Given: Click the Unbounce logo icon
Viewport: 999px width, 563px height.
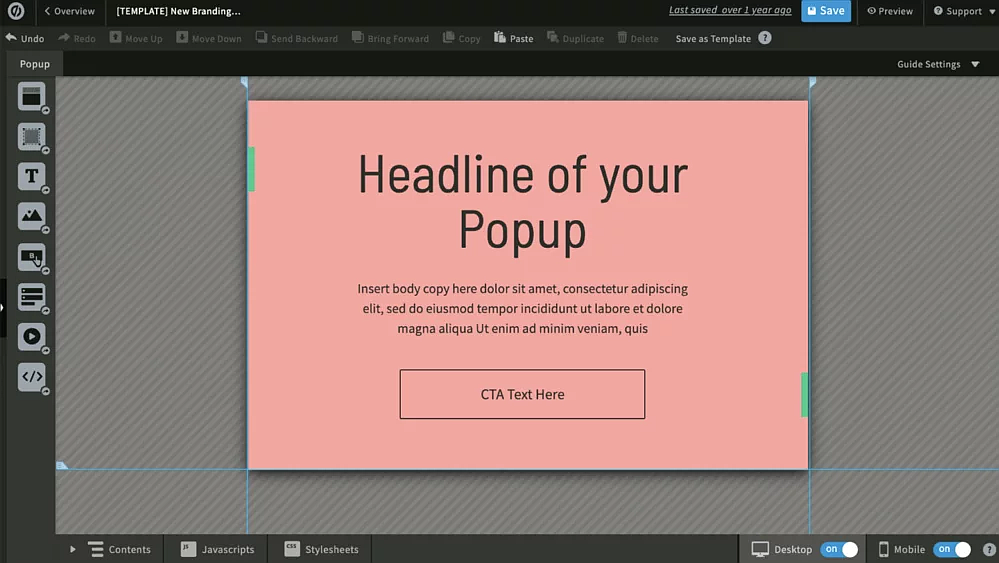Looking at the screenshot, I should coord(16,11).
